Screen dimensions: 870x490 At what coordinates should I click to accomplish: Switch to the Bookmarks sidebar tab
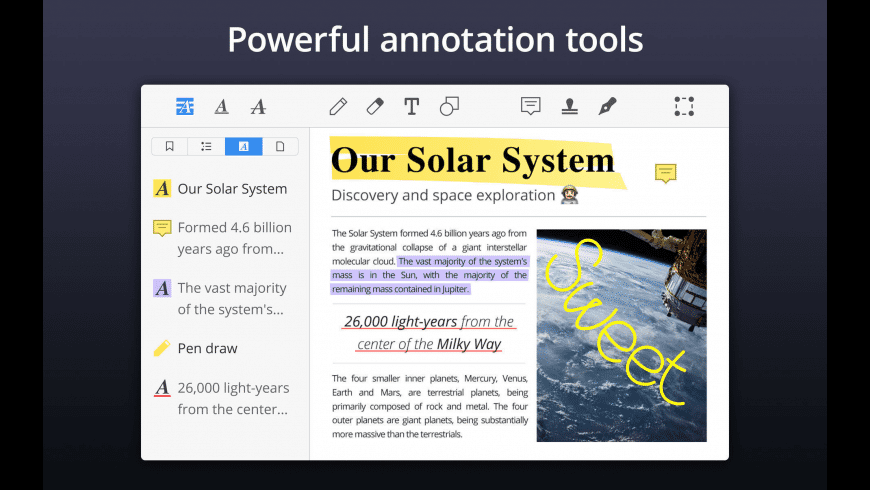coord(170,146)
